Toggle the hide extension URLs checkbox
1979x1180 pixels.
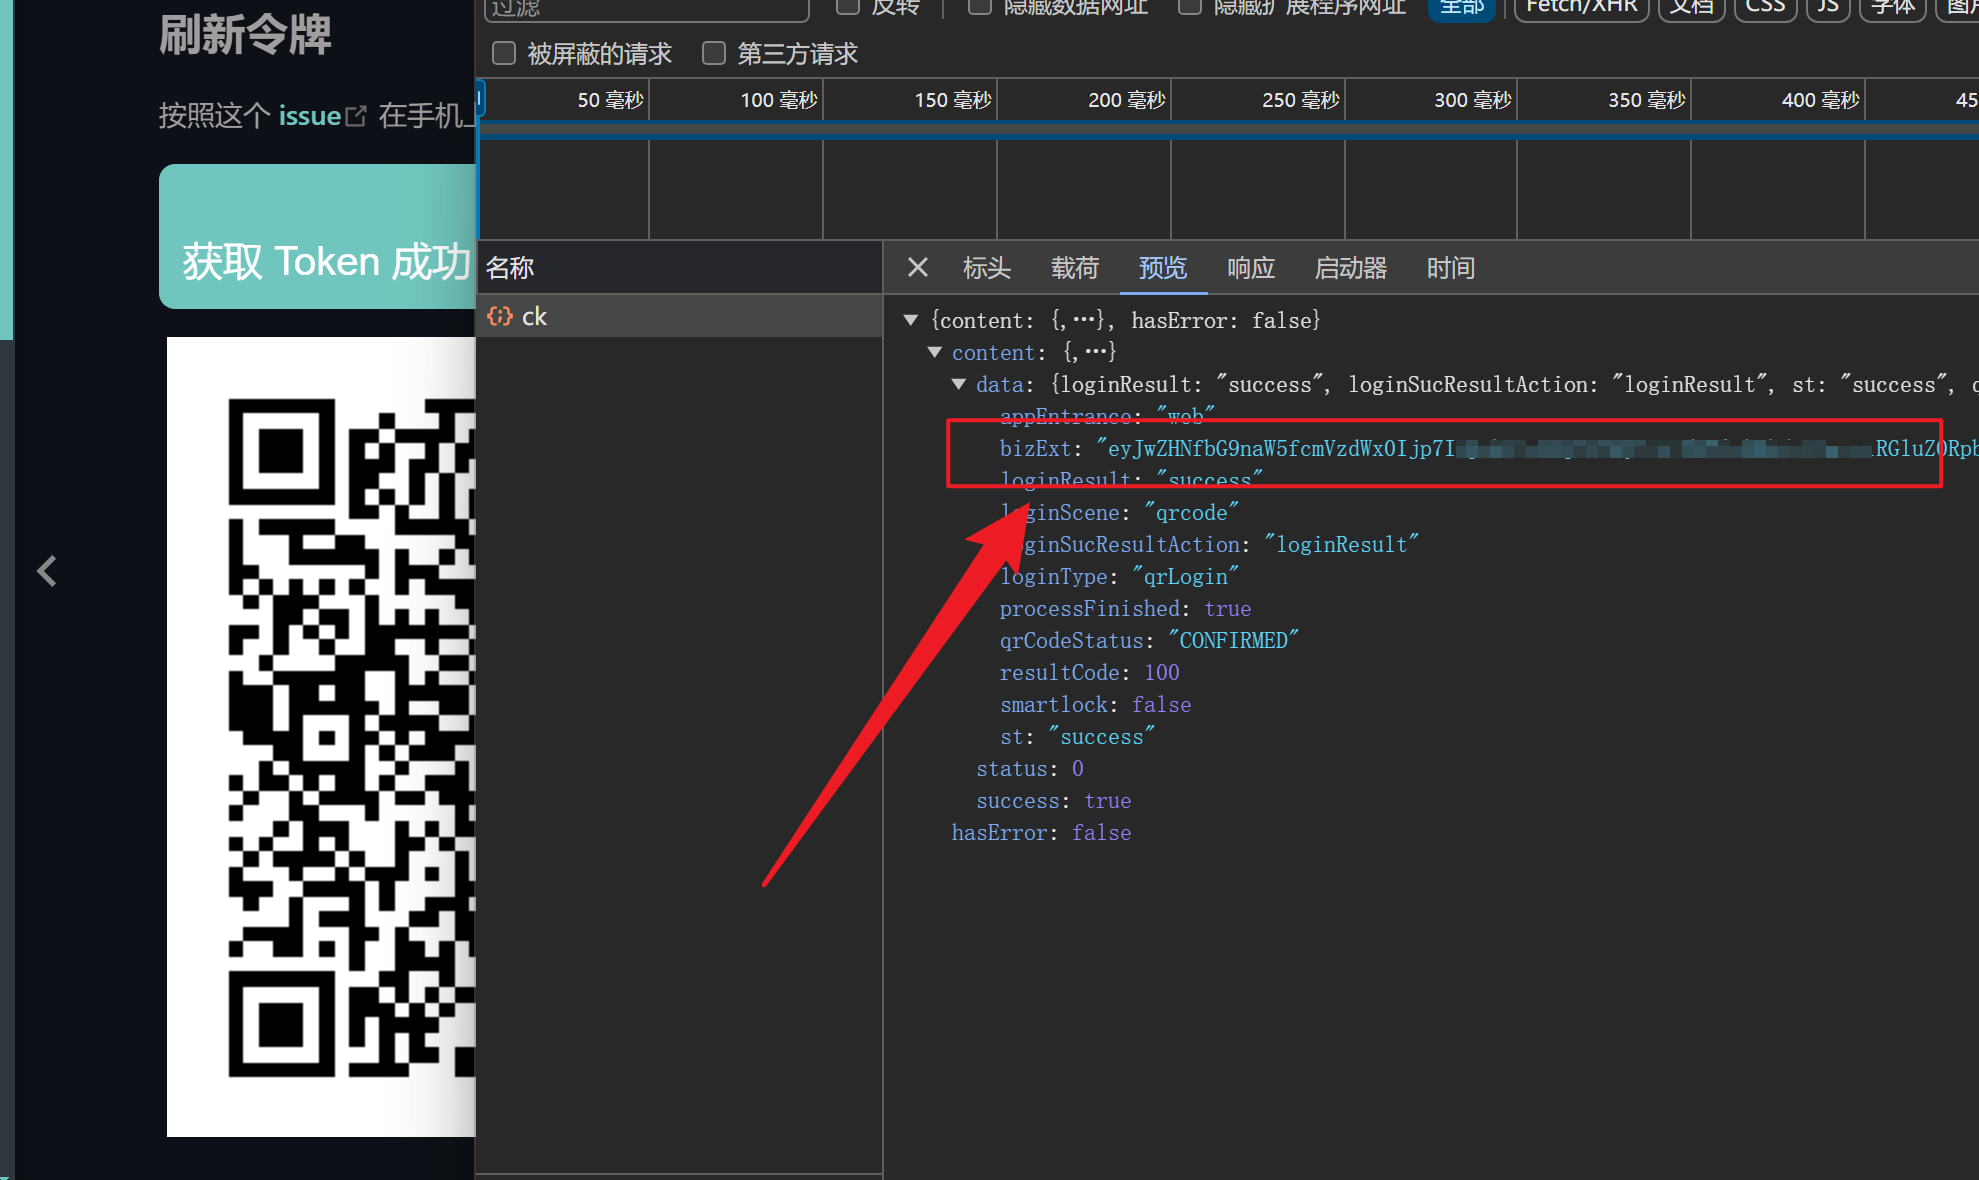click(1189, 6)
